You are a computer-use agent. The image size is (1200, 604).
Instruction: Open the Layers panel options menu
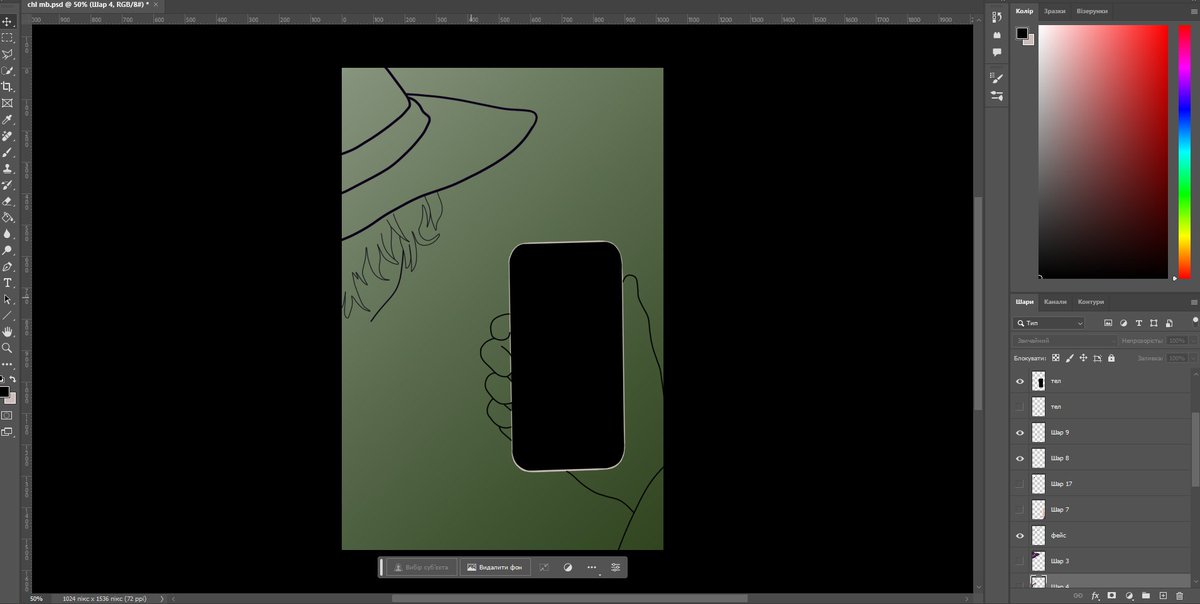[1193, 301]
